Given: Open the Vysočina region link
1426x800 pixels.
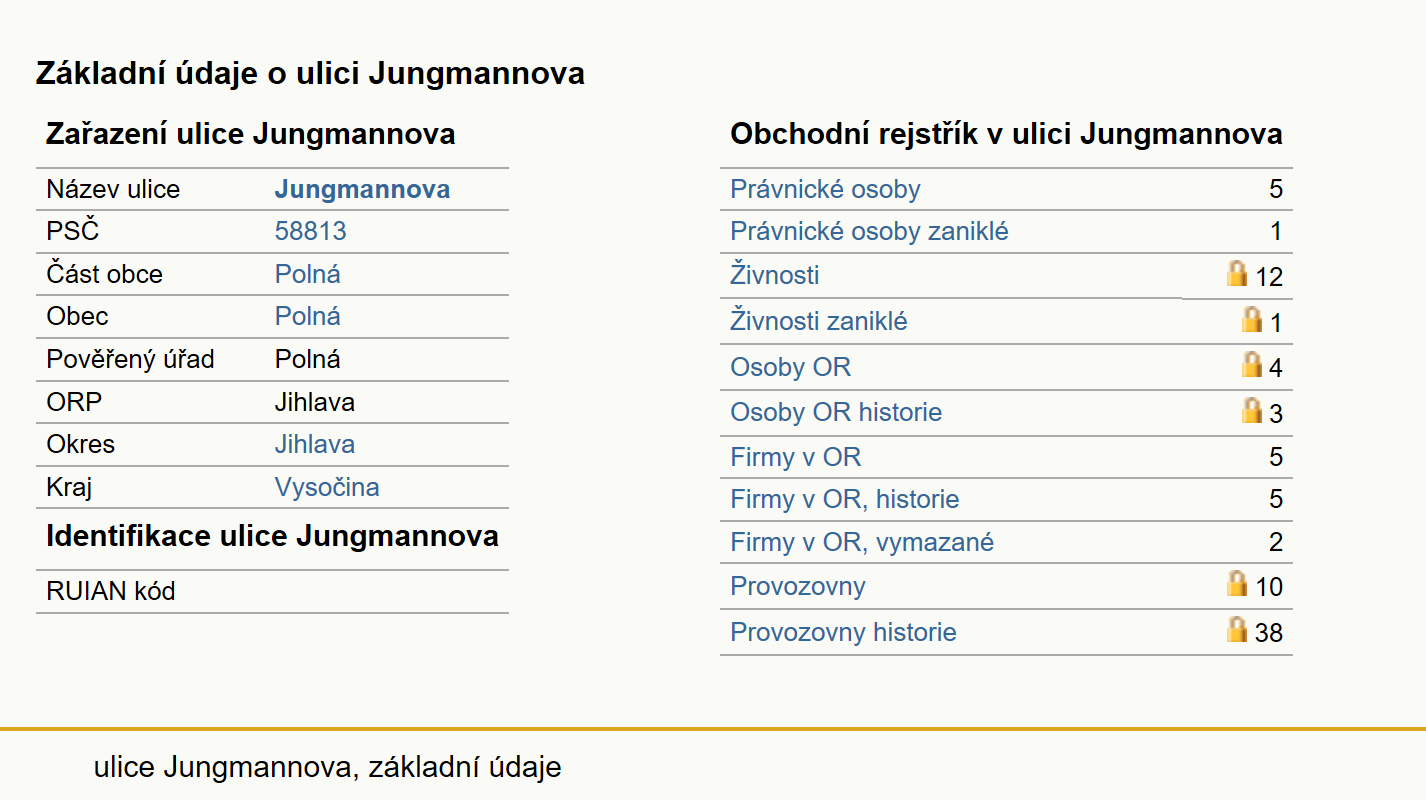Looking at the screenshot, I should pos(327,487).
